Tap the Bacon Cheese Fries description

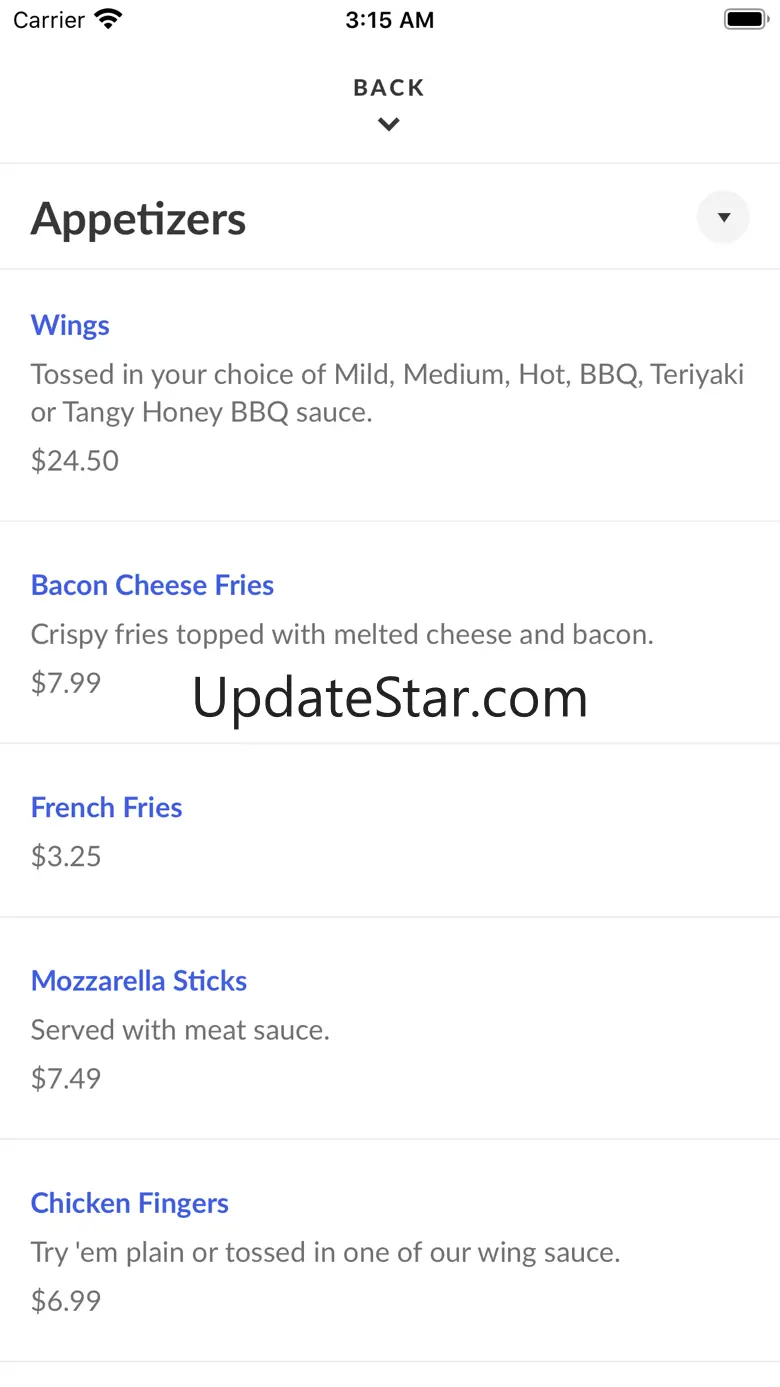pyautogui.click(x=342, y=634)
